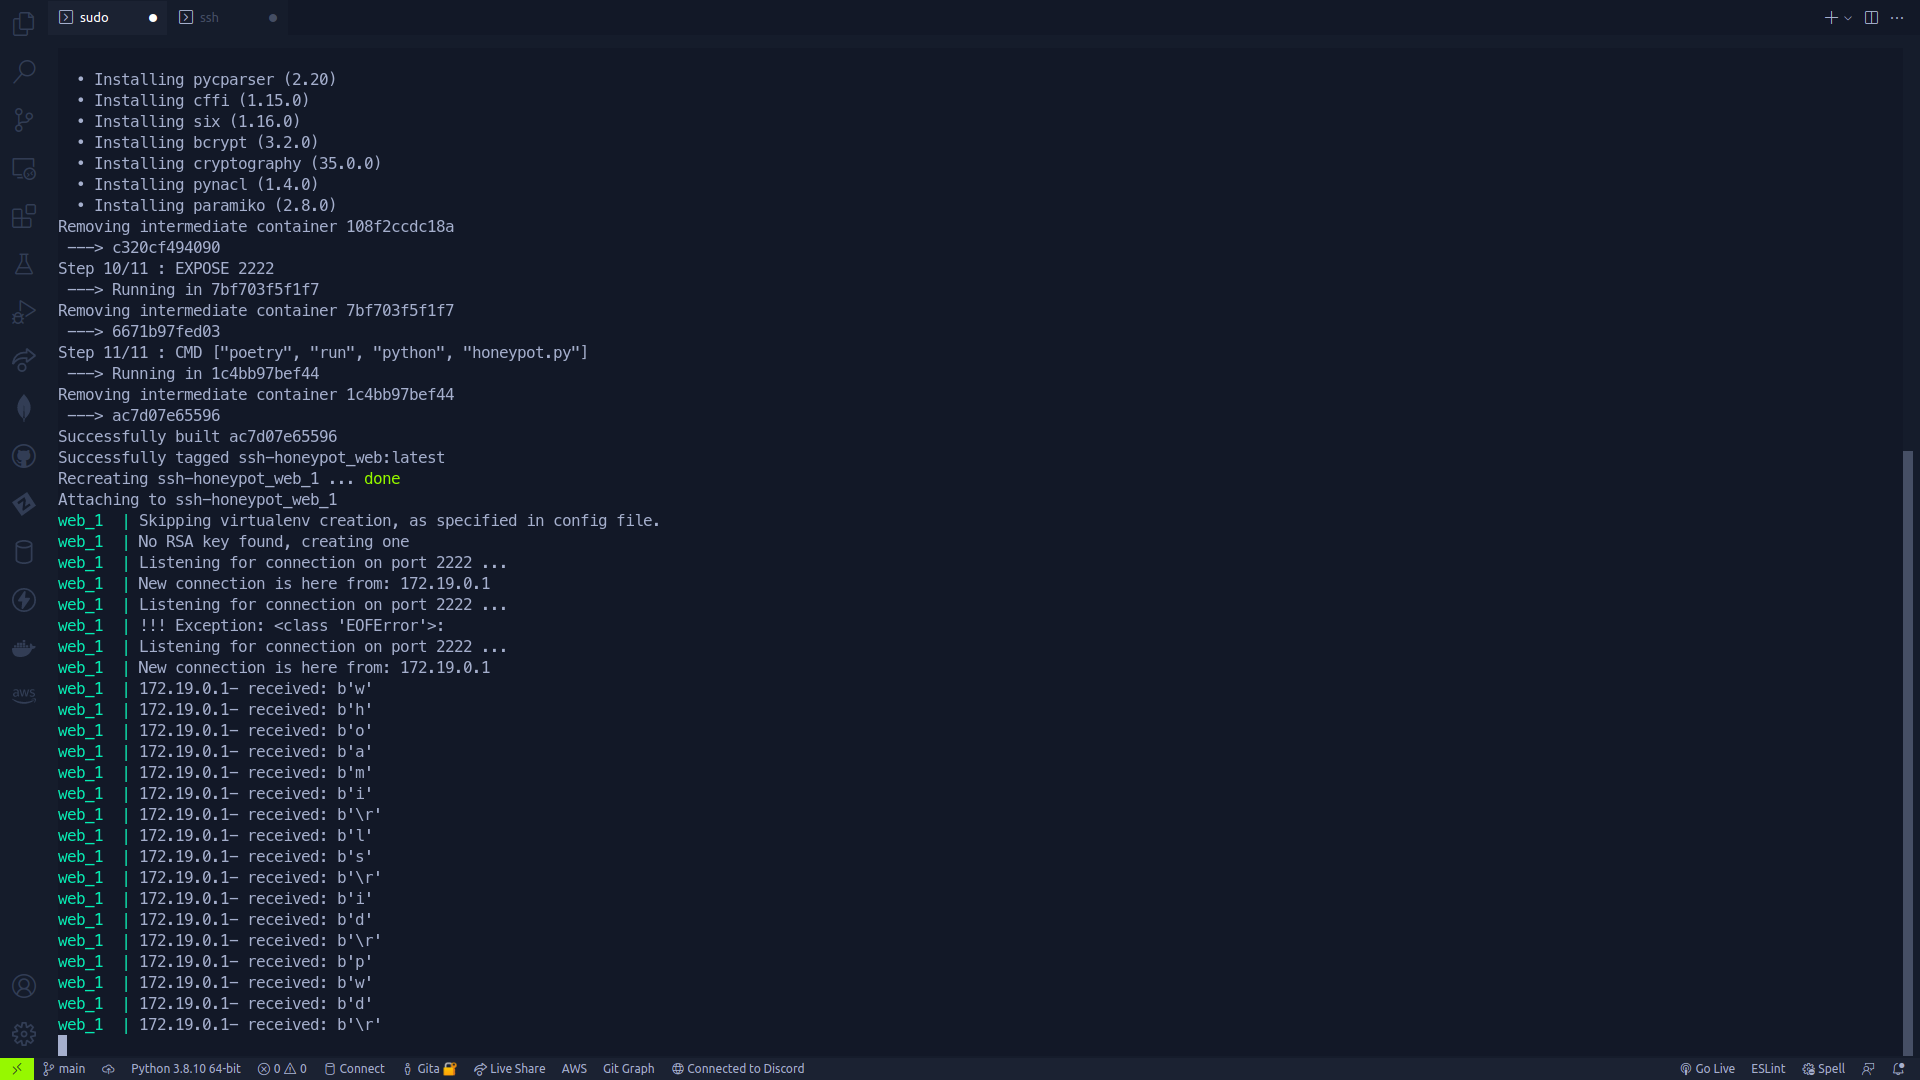Image resolution: width=1920 pixels, height=1080 pixels.
Task: Open the Explorer view in activity bar
Action: point(24,23)
